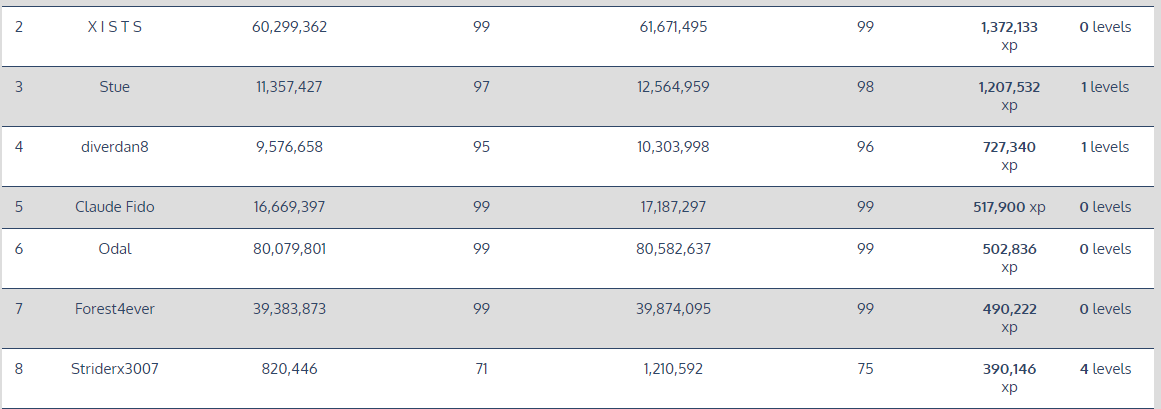Open Odal's profile link
Screen dimensions: 1161x409
[115, 249]
